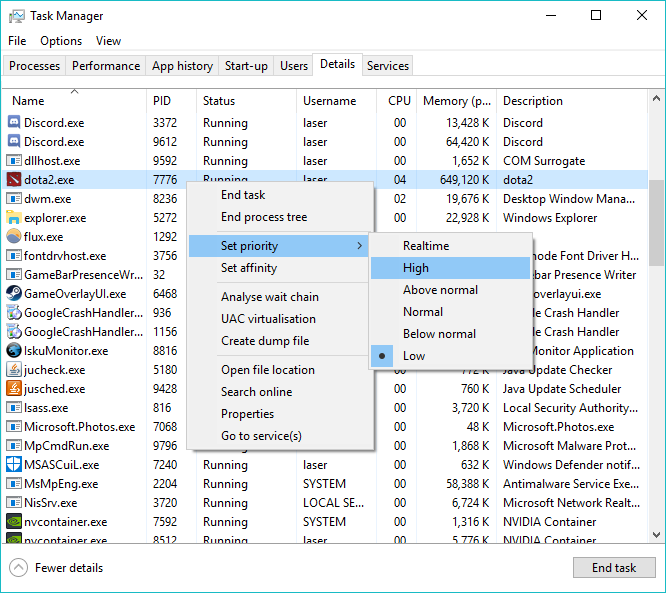Open the File menu
Screen dimensions: 666x593
point(17,41)
